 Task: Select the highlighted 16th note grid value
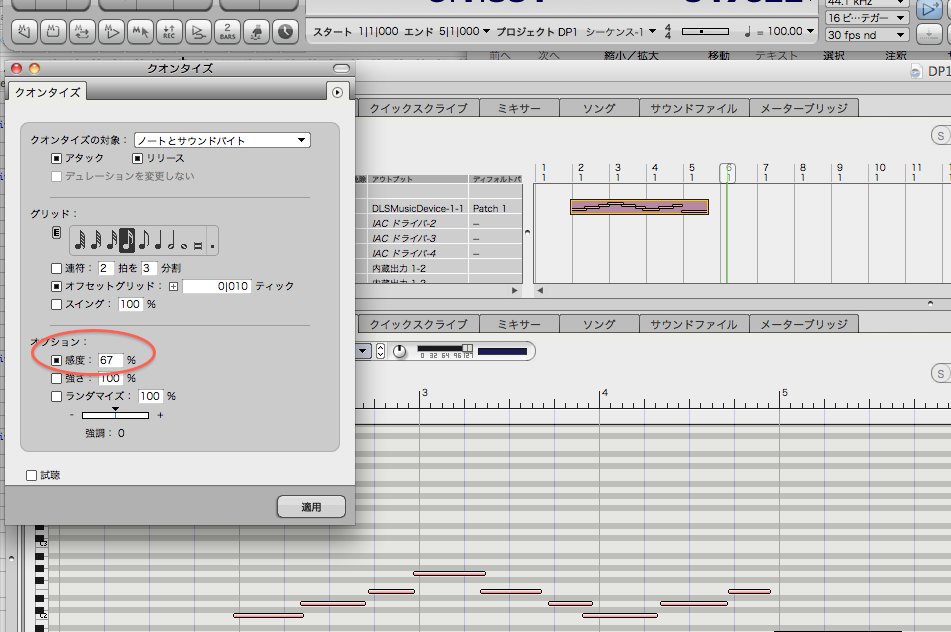pos(127,240)
